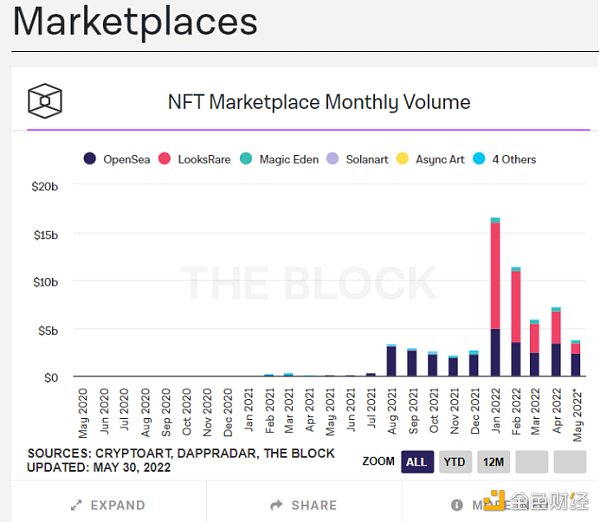This screenshot has height=522, width=600.
Task: Select the 12M zoom range
Action: pos(493,461)
